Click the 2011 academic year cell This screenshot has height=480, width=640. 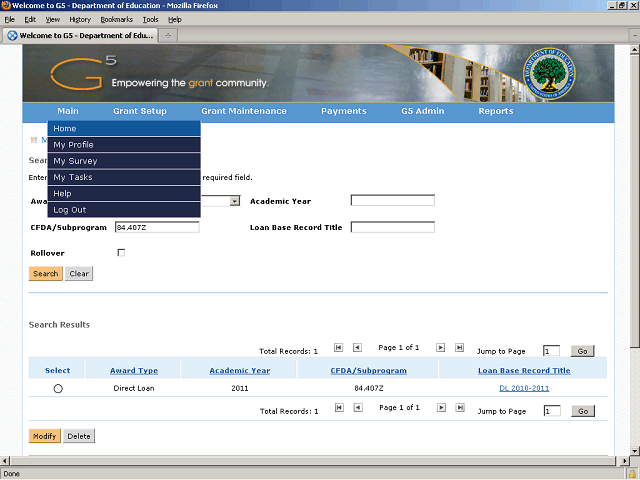point(240,388)
